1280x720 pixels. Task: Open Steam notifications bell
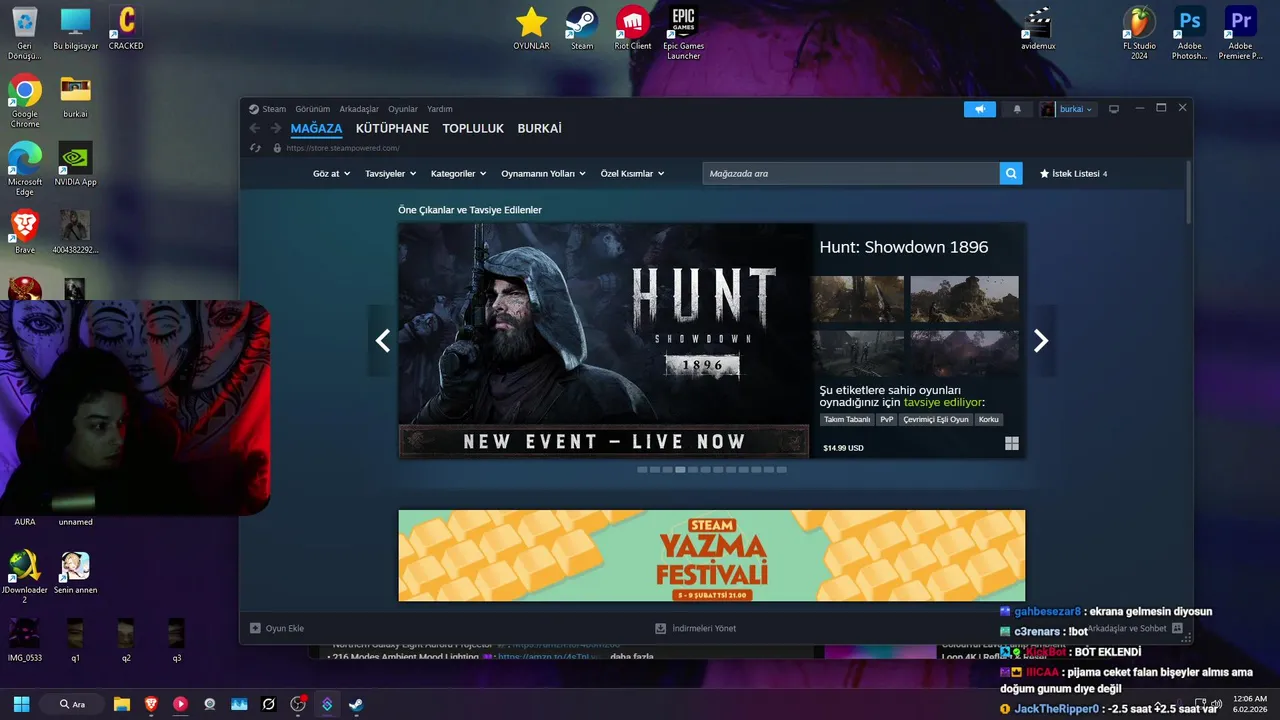pyautogui.click(x=1017, y=109)
